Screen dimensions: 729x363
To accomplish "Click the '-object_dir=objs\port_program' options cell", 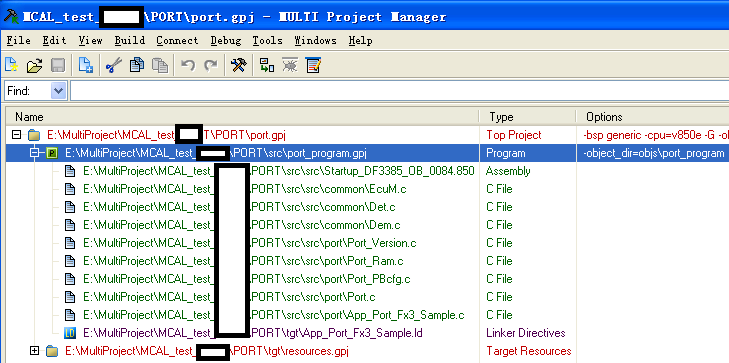I will point(653,153).
